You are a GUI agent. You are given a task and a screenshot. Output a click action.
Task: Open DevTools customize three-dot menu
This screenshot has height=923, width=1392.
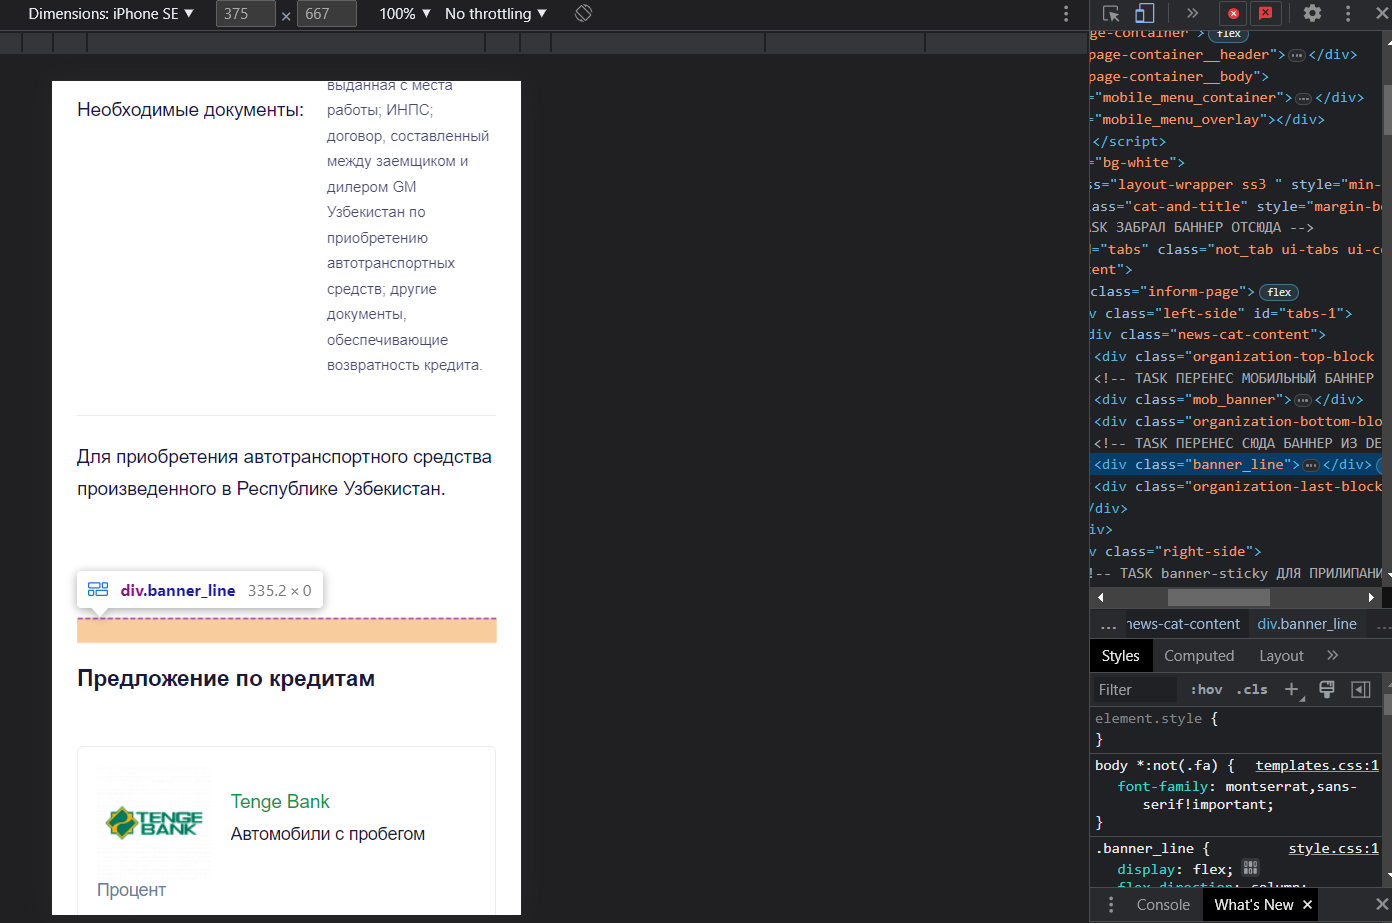pyautogui.click(x=1348, y=13)
